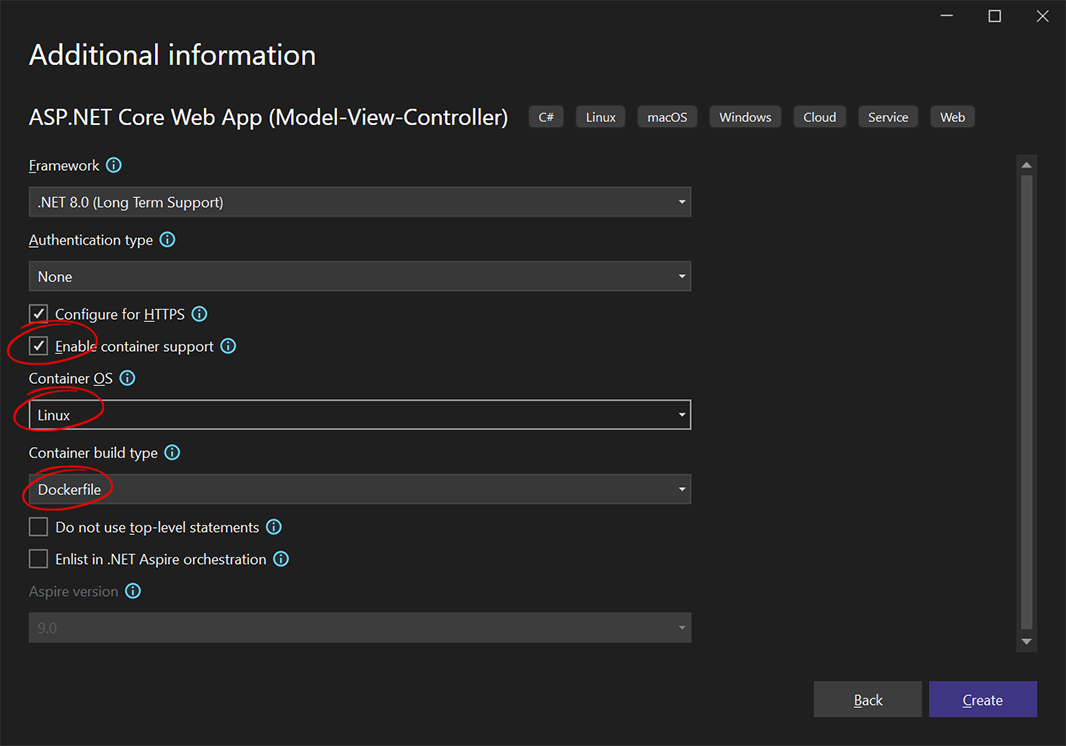
Task: Minimize the dialog window
Action: click(946, 16)
